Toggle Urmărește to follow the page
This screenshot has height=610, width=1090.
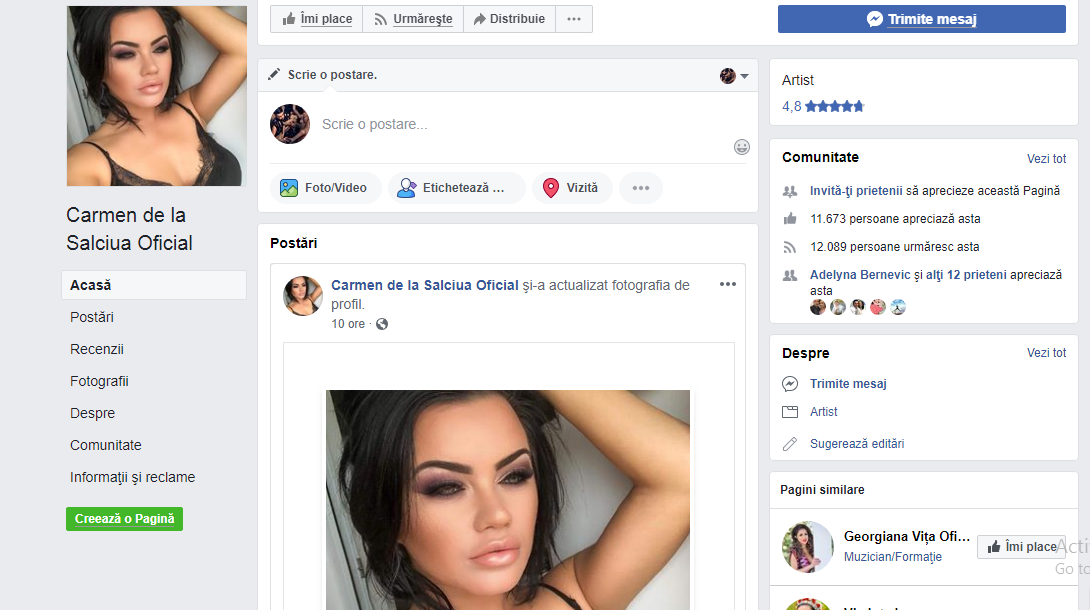[x=412, y=19]
